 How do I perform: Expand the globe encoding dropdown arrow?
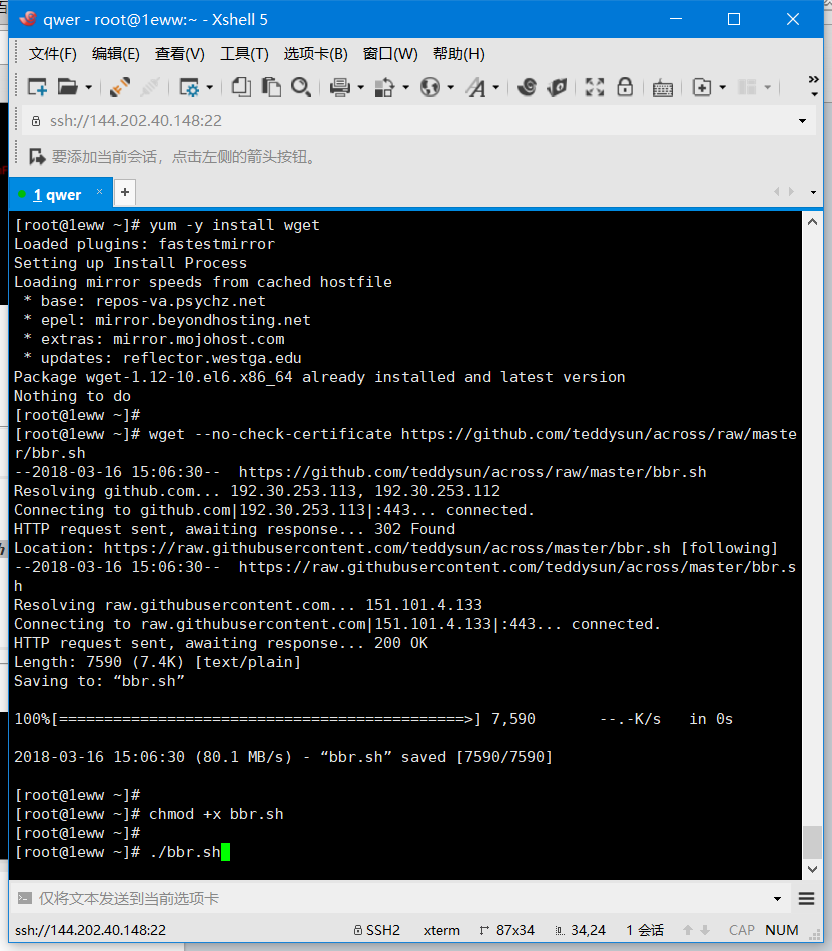click(451, 88)
